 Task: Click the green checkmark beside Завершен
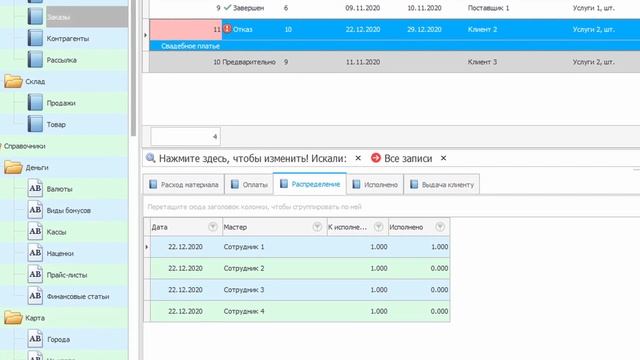click(x=227, y=7)
